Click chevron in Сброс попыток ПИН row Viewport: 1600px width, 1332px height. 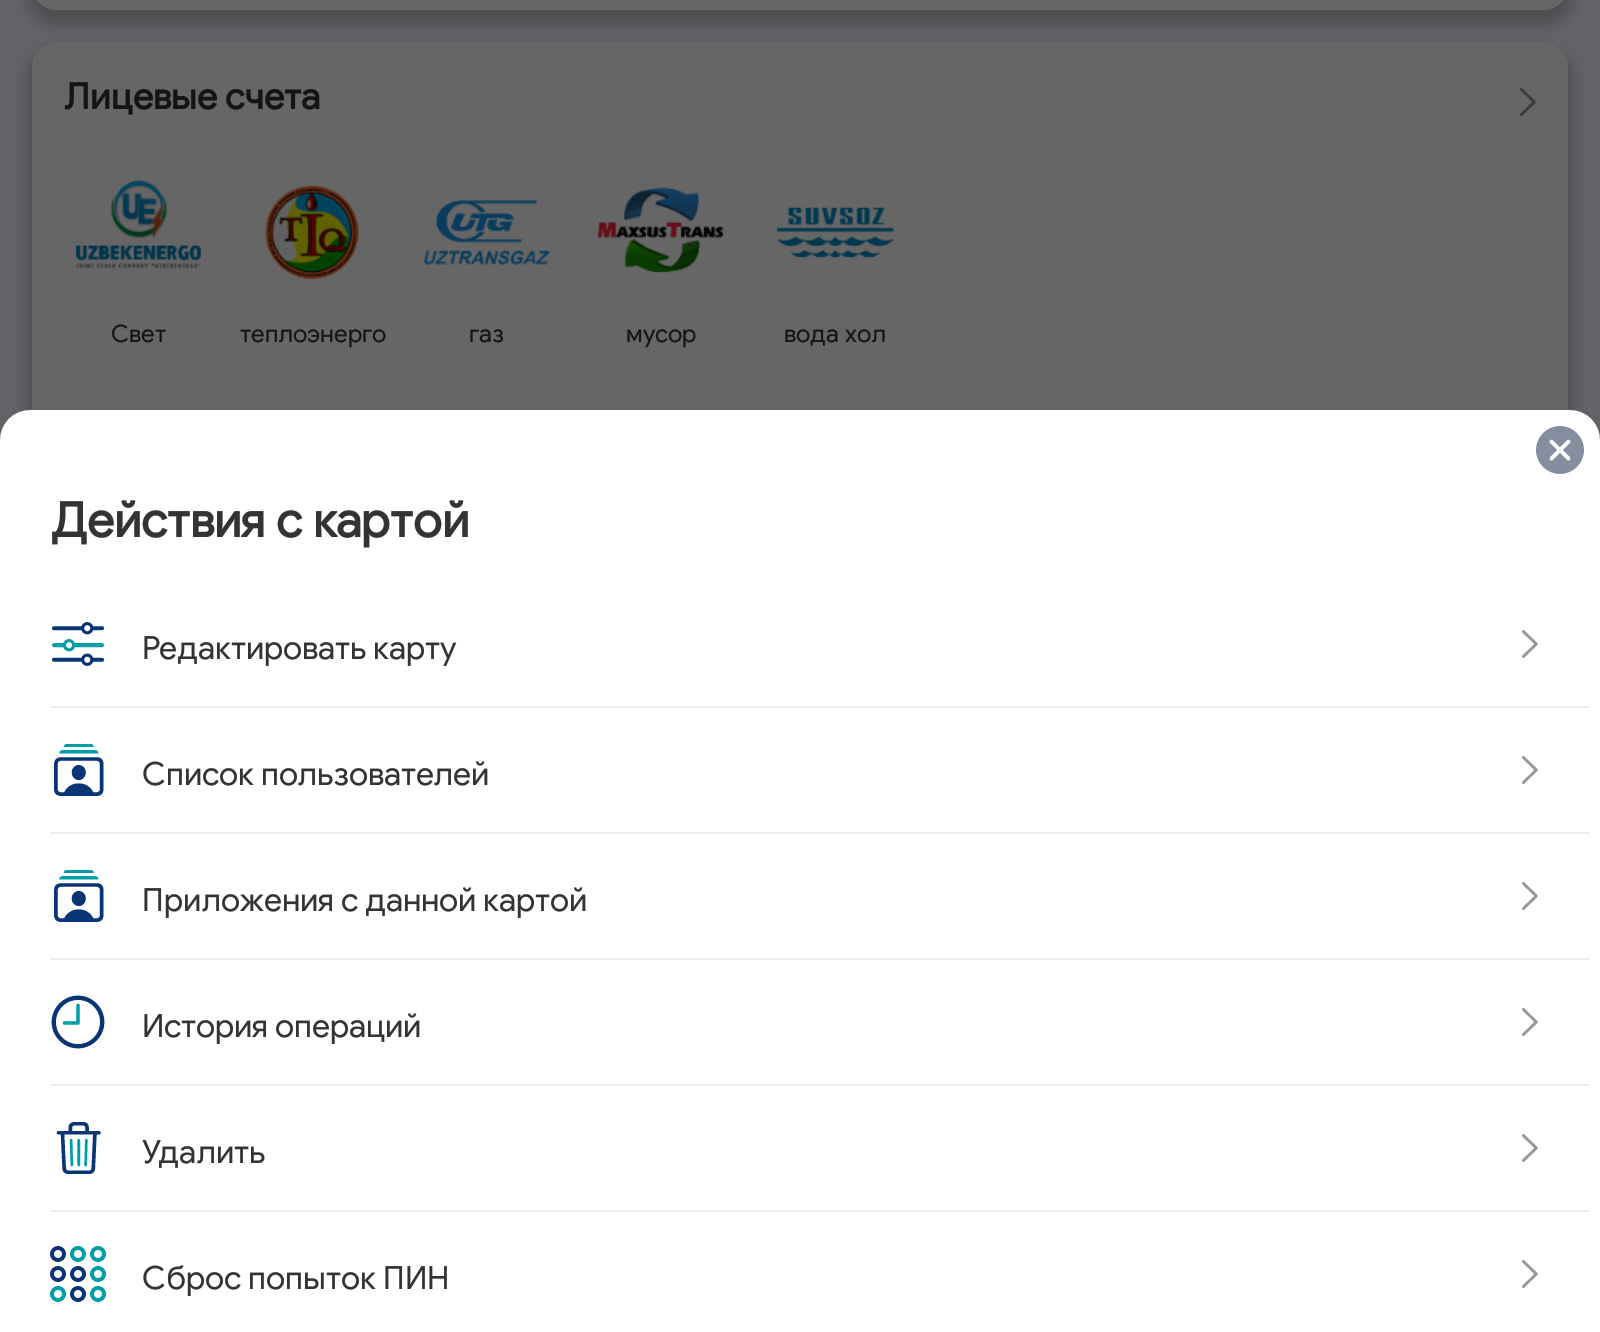[1528, 1274]
